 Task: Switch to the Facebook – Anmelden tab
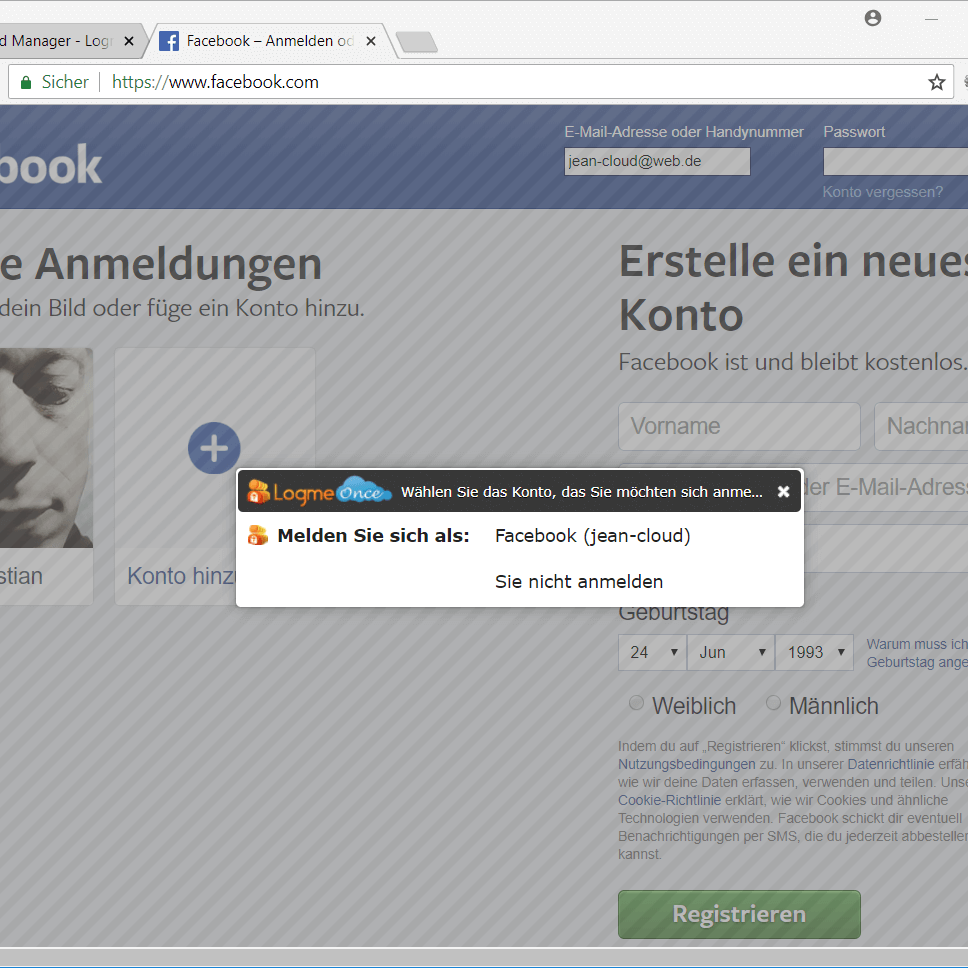click(270, 41)
